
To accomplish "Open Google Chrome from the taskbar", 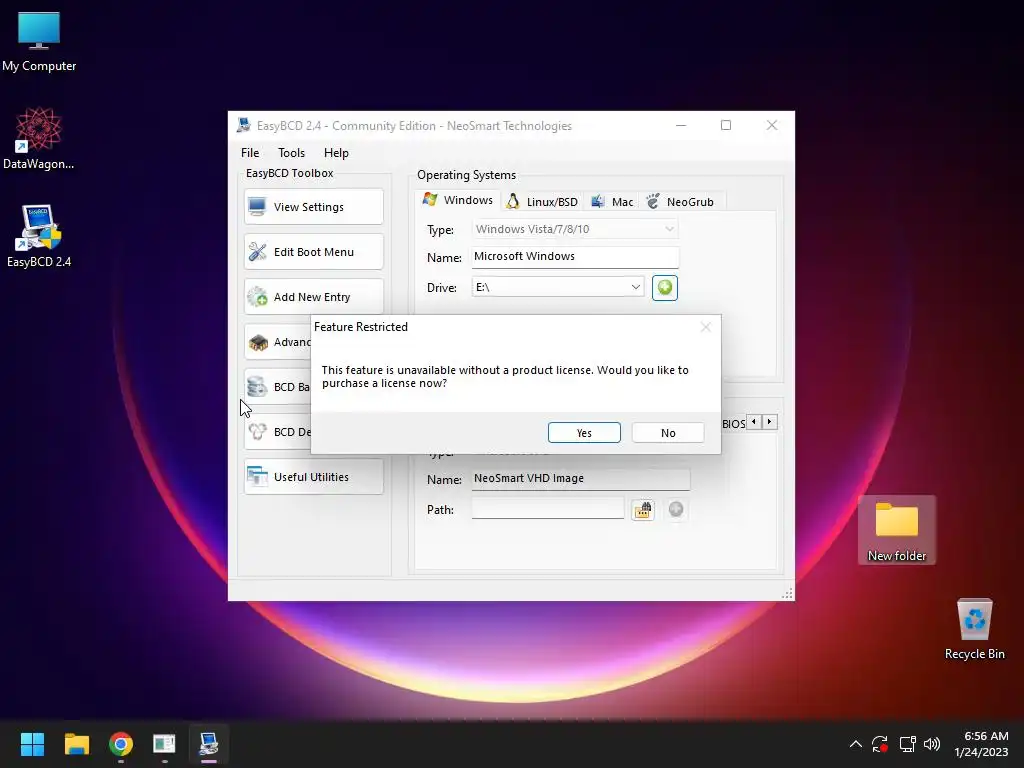I will click(x=121, y=744).
